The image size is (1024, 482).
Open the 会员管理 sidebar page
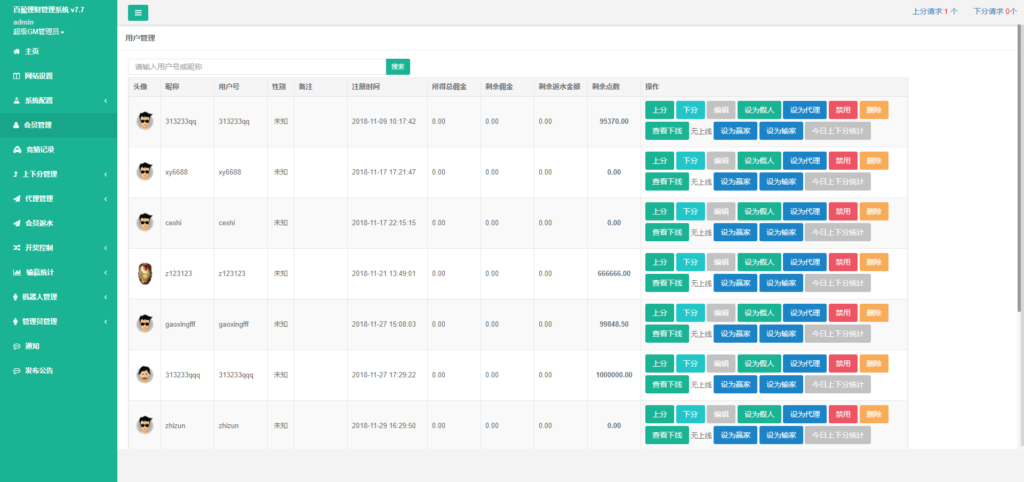[58, 125]
